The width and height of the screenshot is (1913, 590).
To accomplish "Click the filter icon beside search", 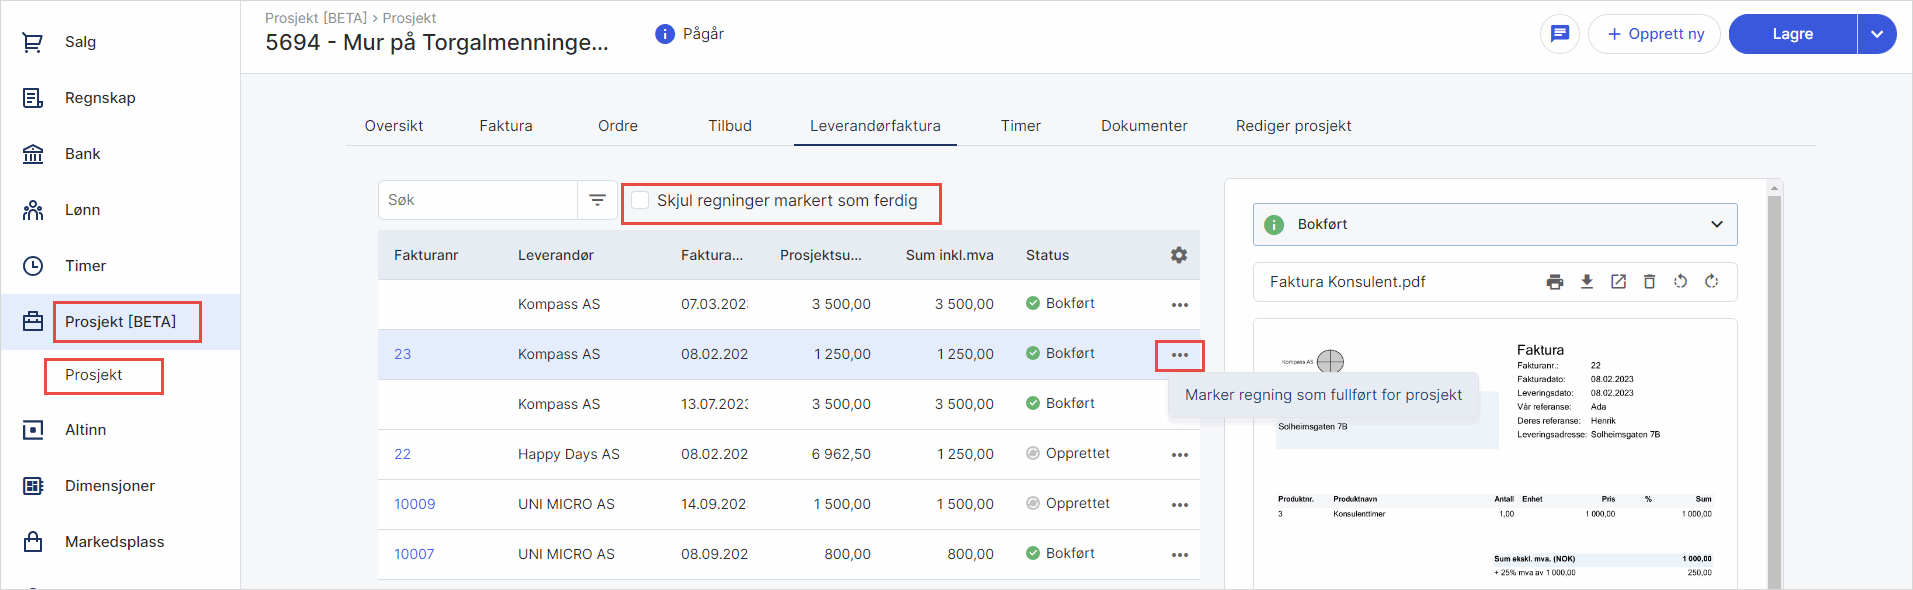I will click(597, 200).
